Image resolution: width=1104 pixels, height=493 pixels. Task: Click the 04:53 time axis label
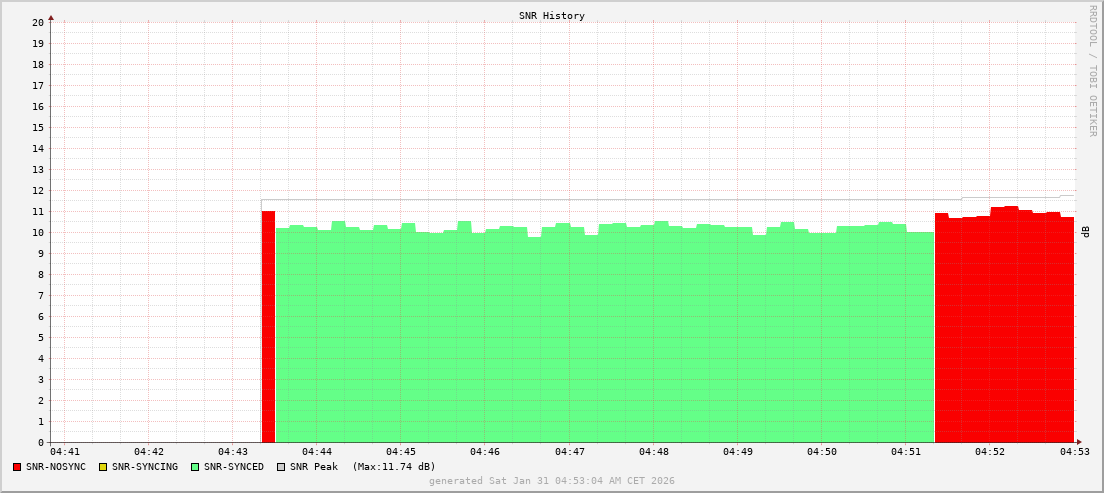pyautogui.click(x=1074, y=453)
